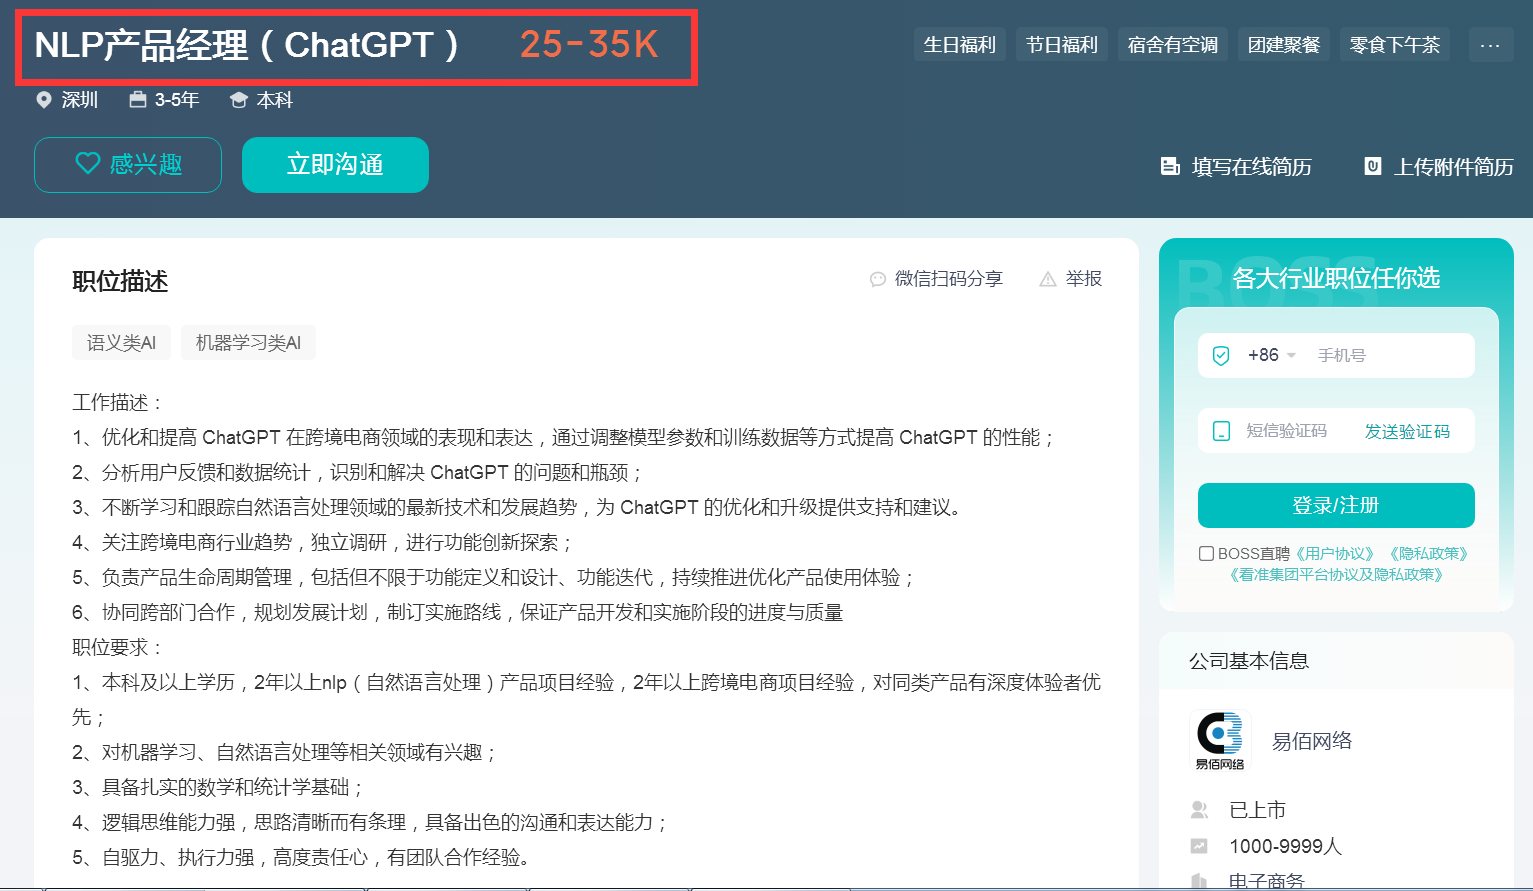The image size is (1533, 891).
Task: Focus the 手机号 phone number input
Action: coord(1390,355)
